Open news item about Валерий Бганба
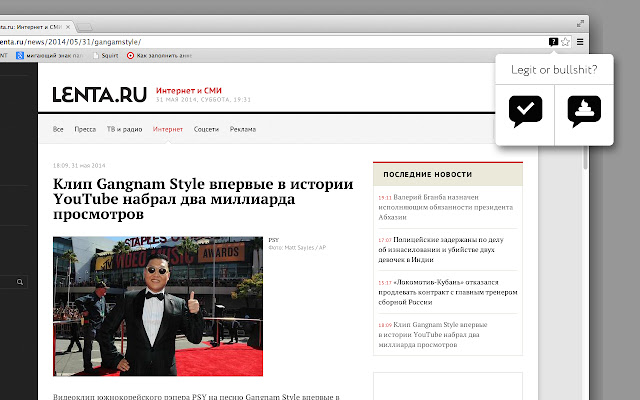Screen dimensions: 640x400 point(445,207)
